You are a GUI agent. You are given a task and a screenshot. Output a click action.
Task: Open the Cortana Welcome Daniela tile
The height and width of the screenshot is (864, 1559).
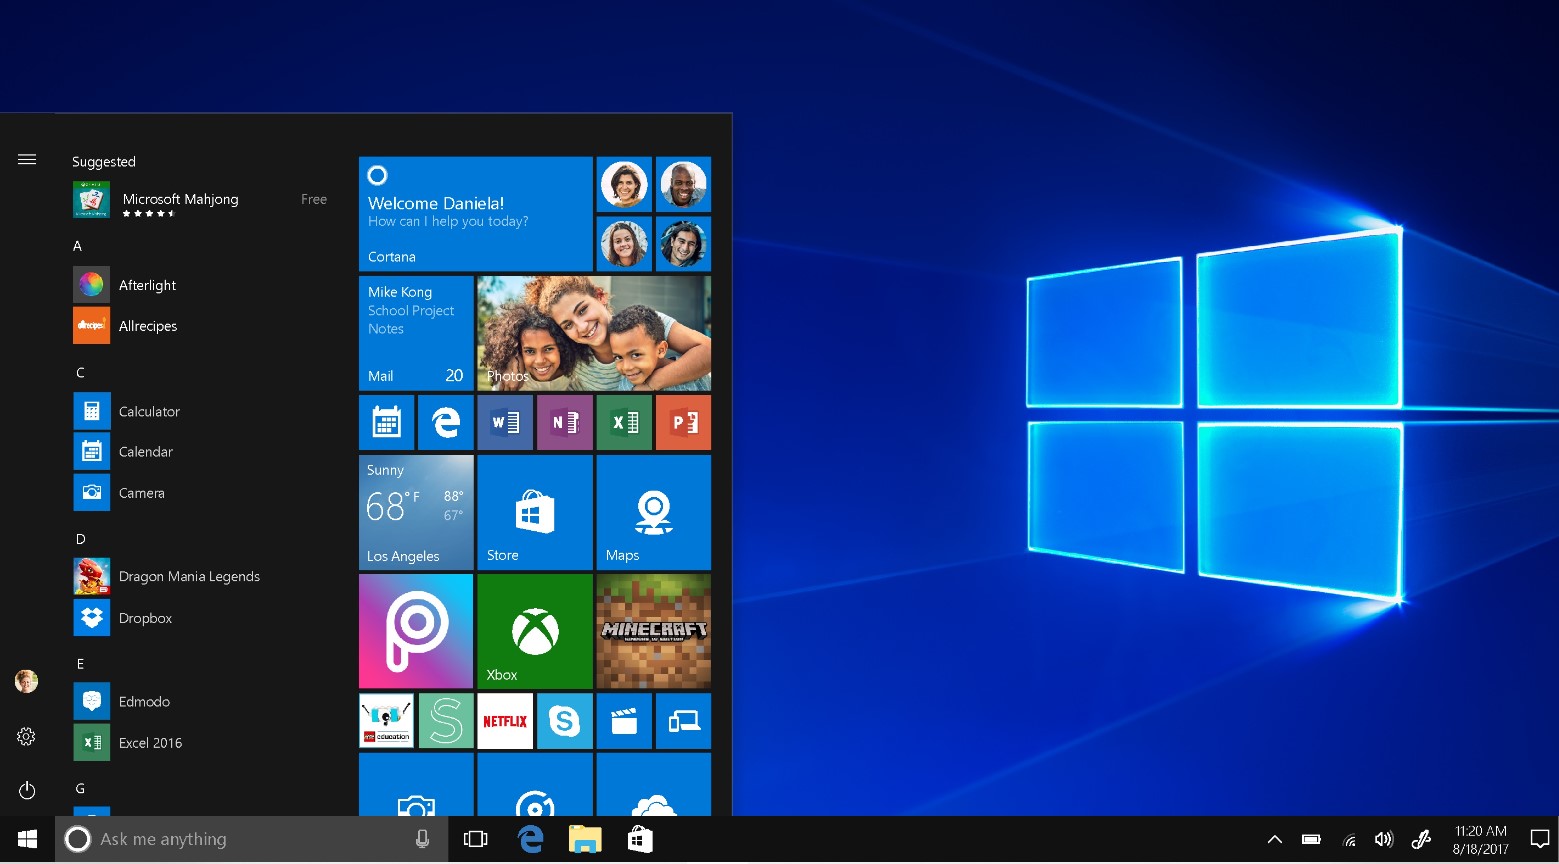coord(476,214)
